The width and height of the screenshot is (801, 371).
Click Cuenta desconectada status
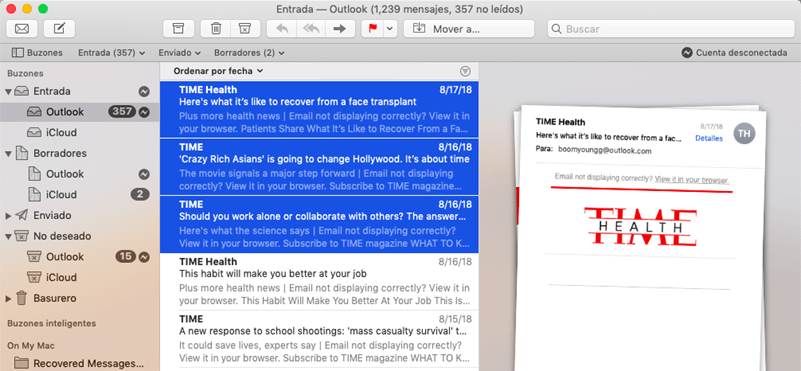pyautogui.click(x=734, y=53)
